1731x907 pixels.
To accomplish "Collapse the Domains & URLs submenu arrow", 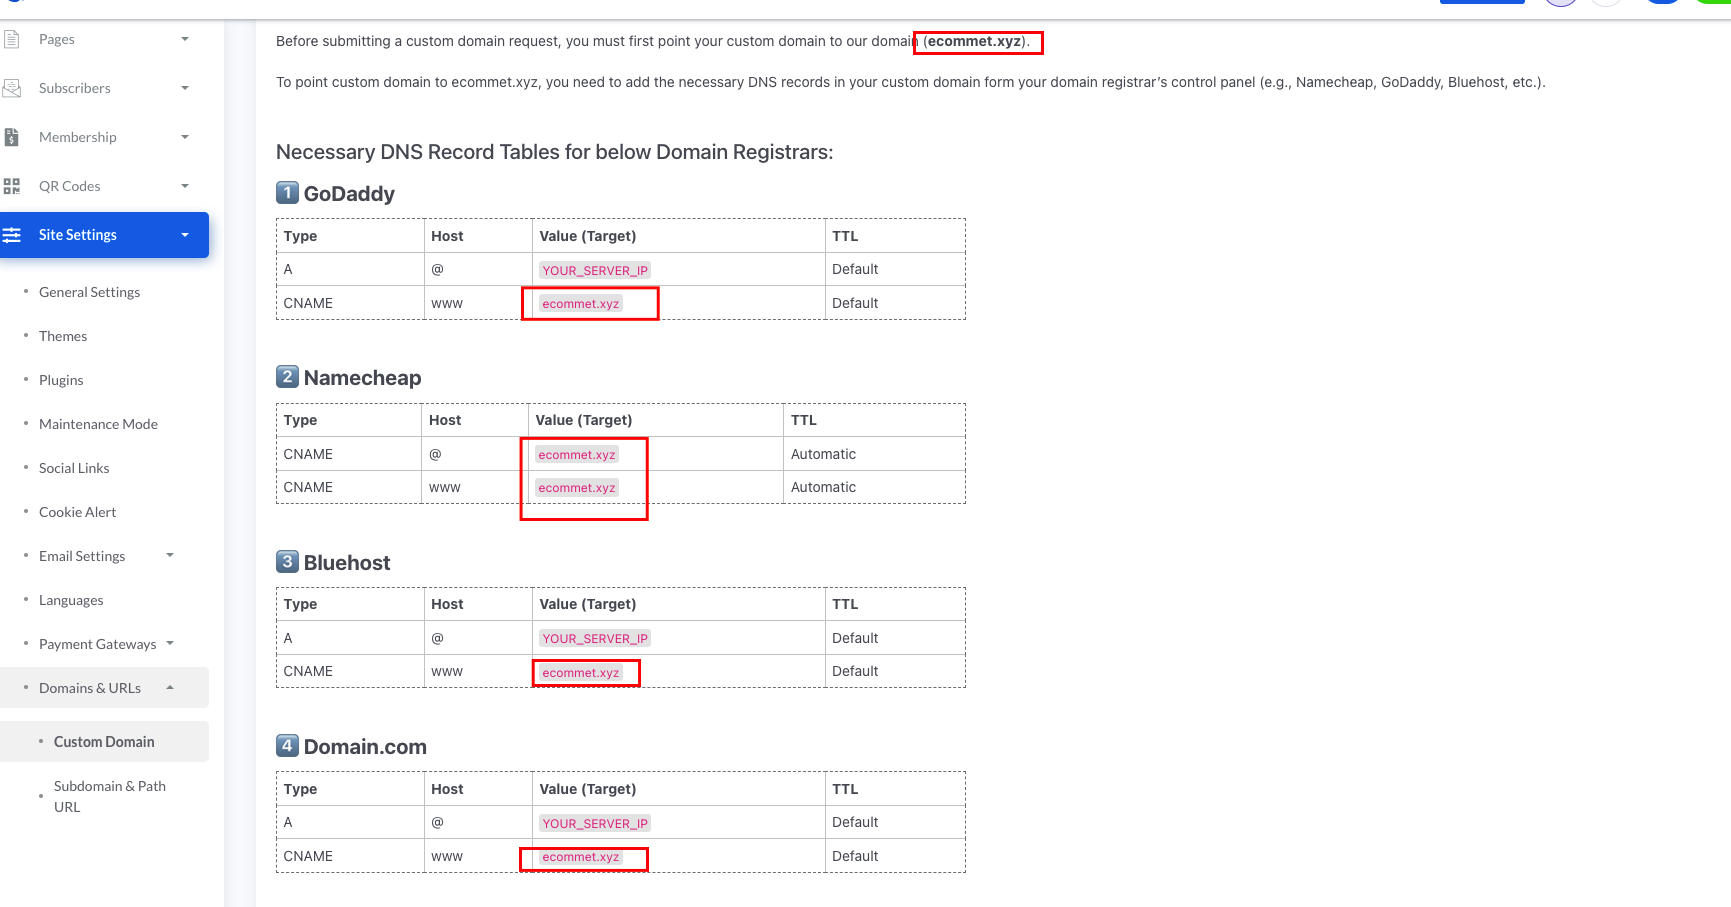I will 170,687.
